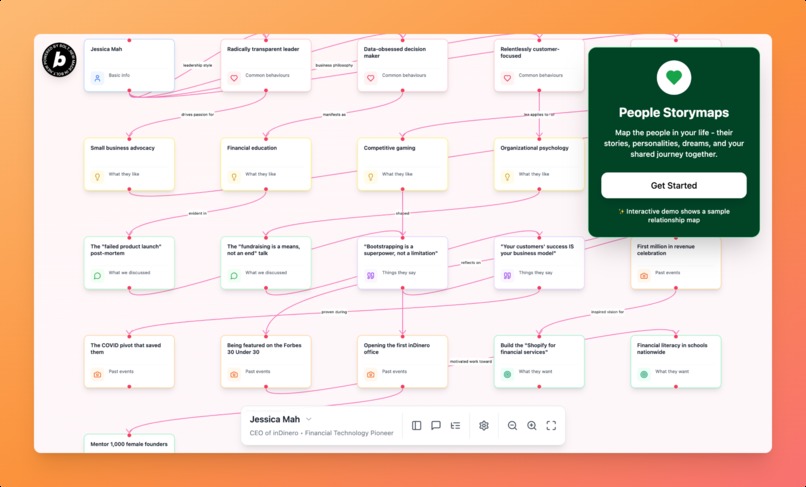
Task: Click the Get Started button
Action: 673,185
